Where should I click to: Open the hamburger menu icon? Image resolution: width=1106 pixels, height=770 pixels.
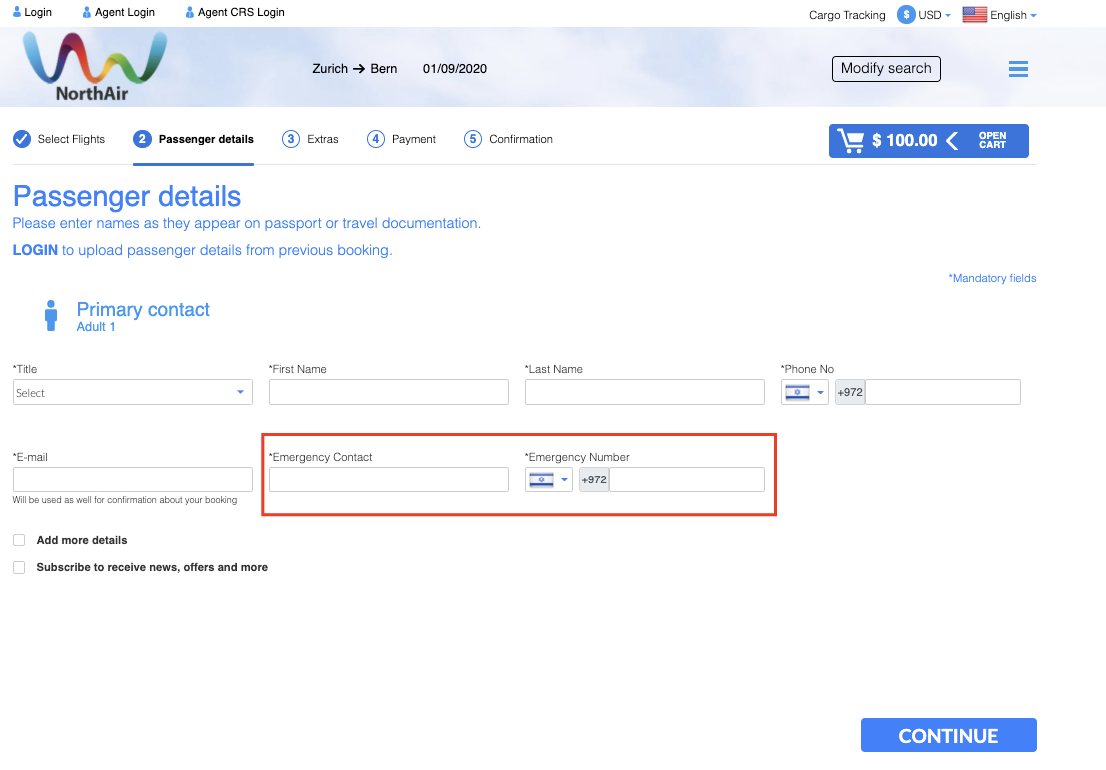pos(1018,69)
